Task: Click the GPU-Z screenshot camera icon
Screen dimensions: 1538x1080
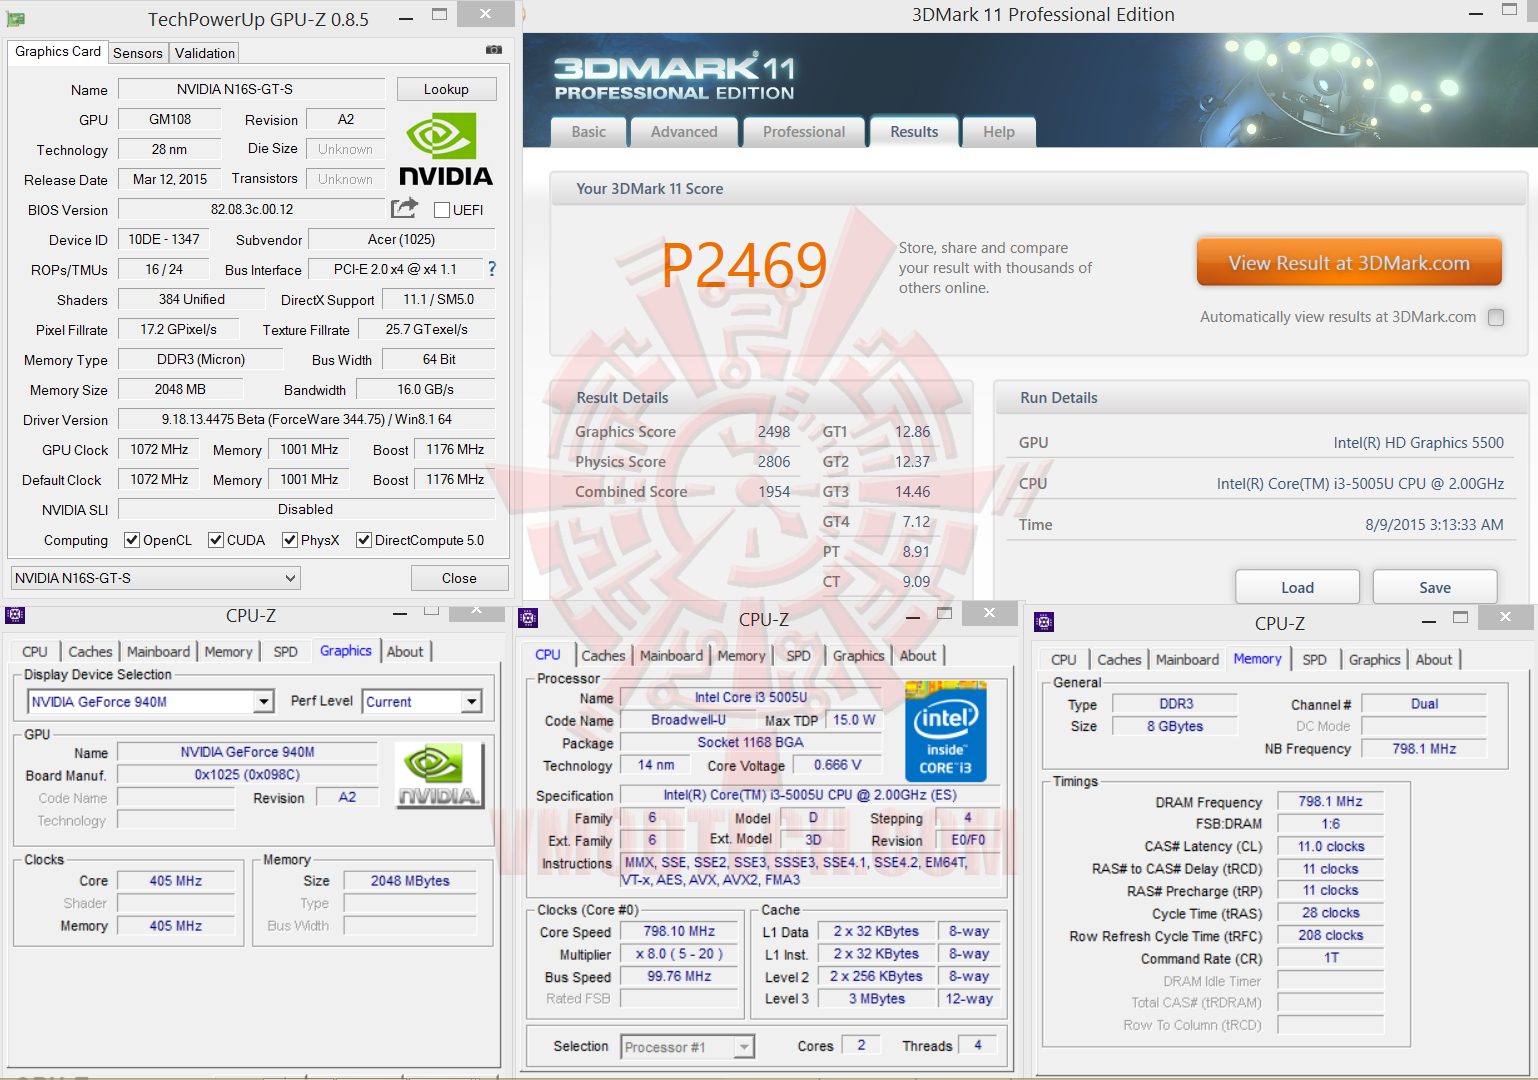Action: tap(494, 50)
